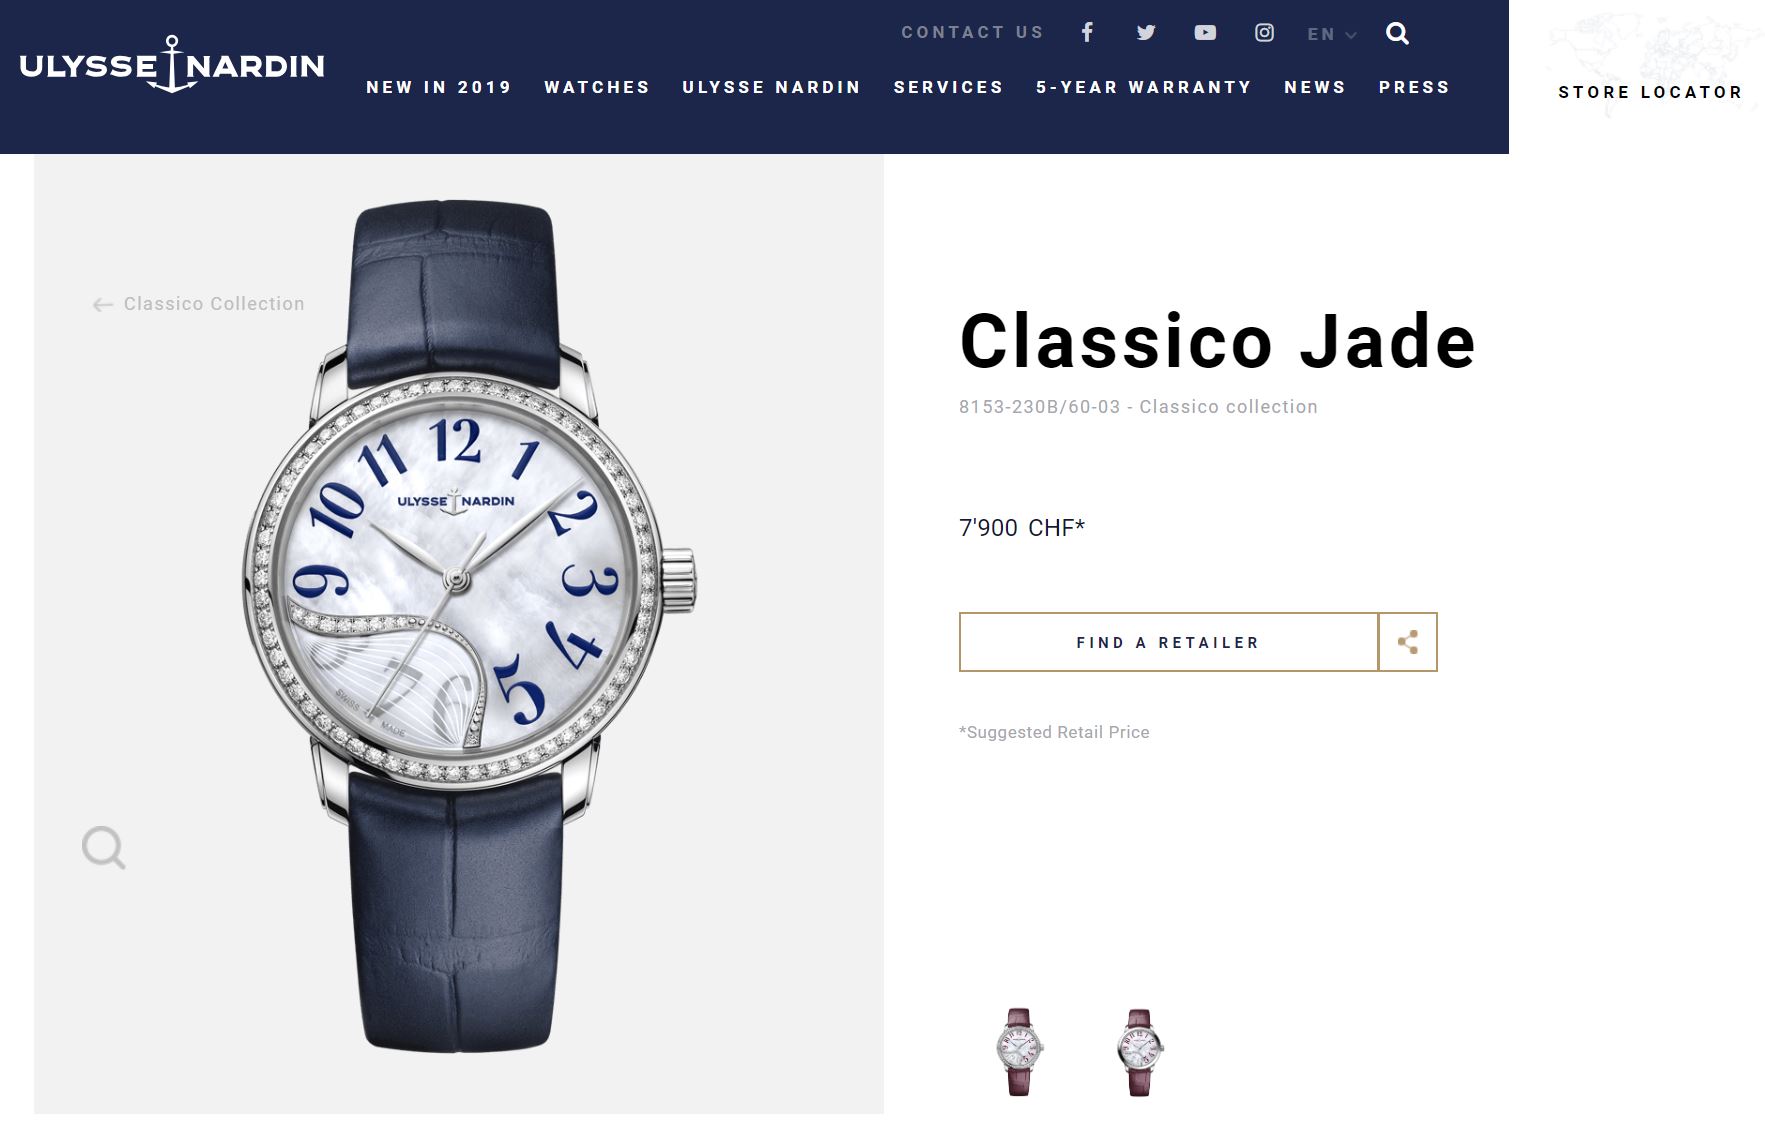Open the New in 2019 menu
The width and height of the screenshot is (1765, 1144).
(439, 87)
